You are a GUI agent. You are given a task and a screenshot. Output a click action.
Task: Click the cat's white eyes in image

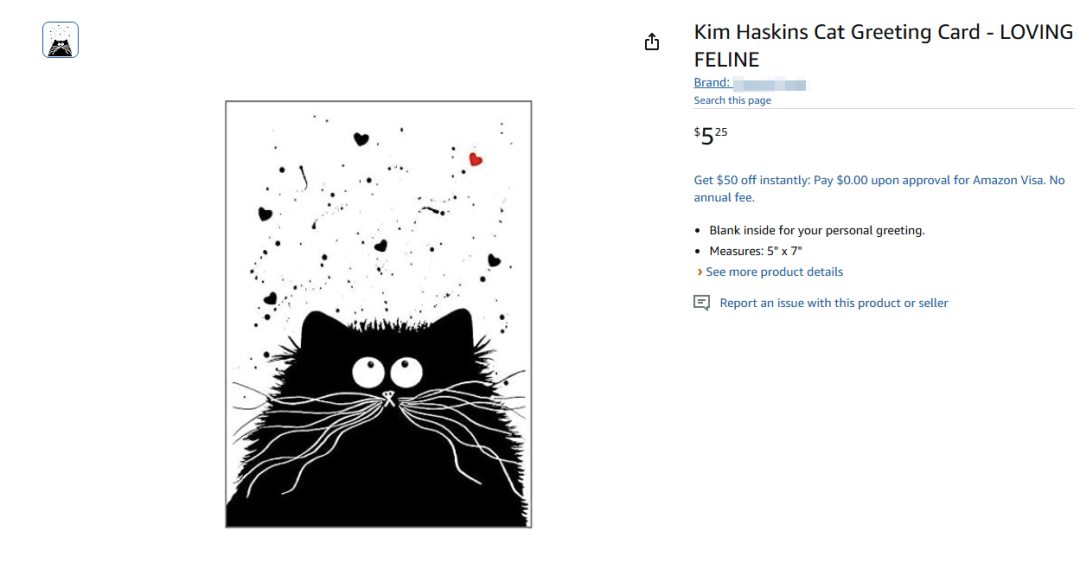(387, 372)
